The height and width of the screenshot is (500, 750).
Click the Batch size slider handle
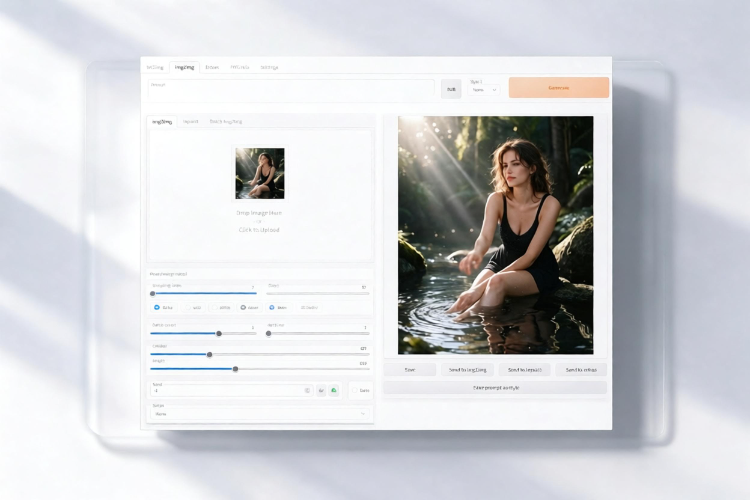(268, 333)
